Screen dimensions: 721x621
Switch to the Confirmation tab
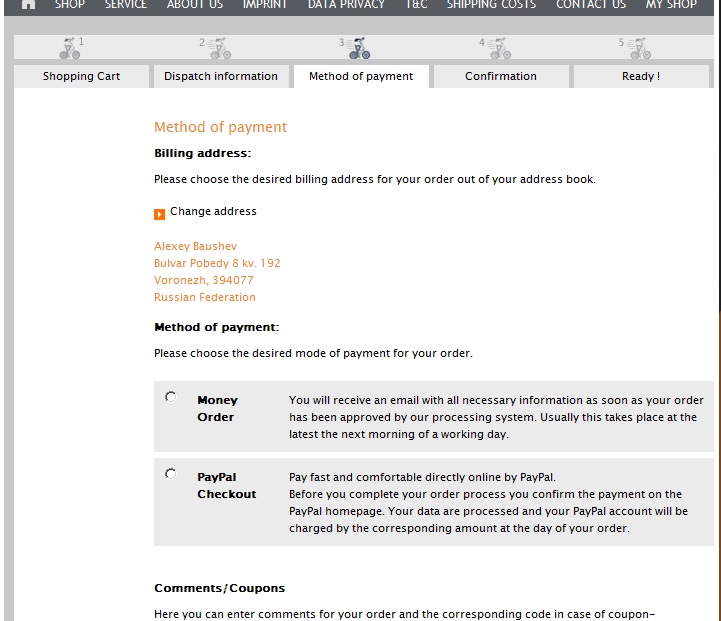(501, 76)
